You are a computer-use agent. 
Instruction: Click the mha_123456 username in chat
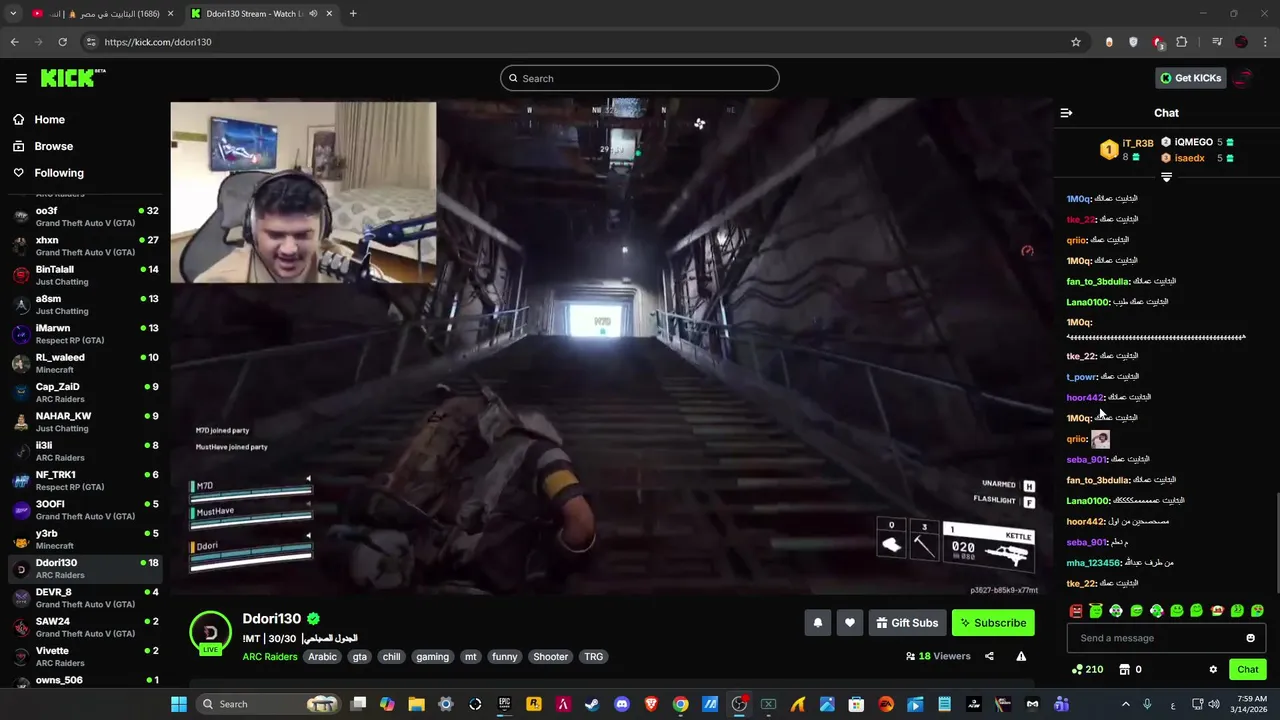pos(1094,563)
